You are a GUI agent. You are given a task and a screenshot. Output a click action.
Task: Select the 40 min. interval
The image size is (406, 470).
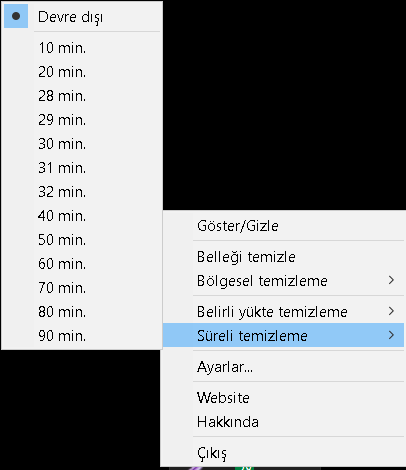coord(82,216)
